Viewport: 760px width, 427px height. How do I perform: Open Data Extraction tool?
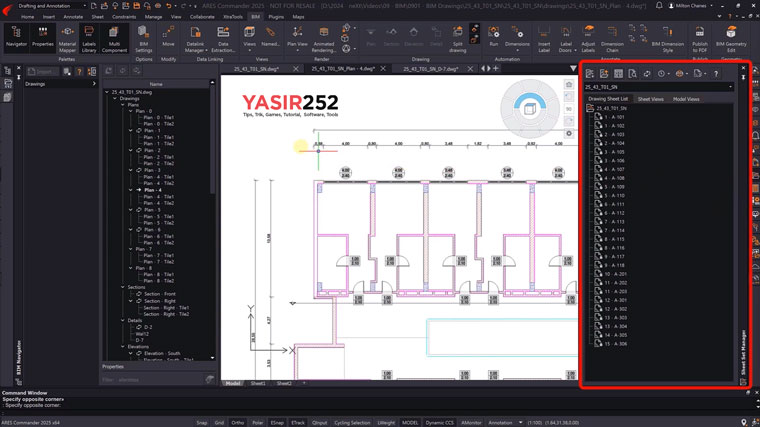coord(223,39)
